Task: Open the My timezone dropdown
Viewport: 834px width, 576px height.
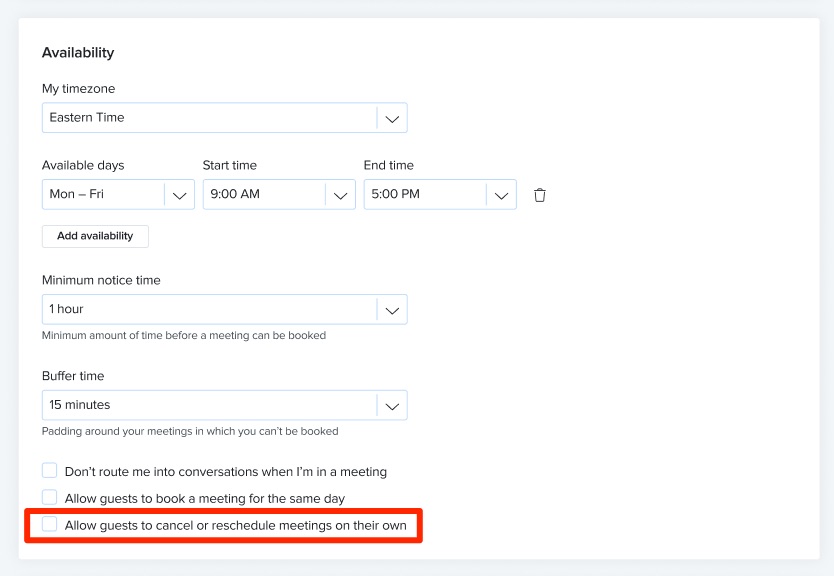Action: click(x=224, y=118)
